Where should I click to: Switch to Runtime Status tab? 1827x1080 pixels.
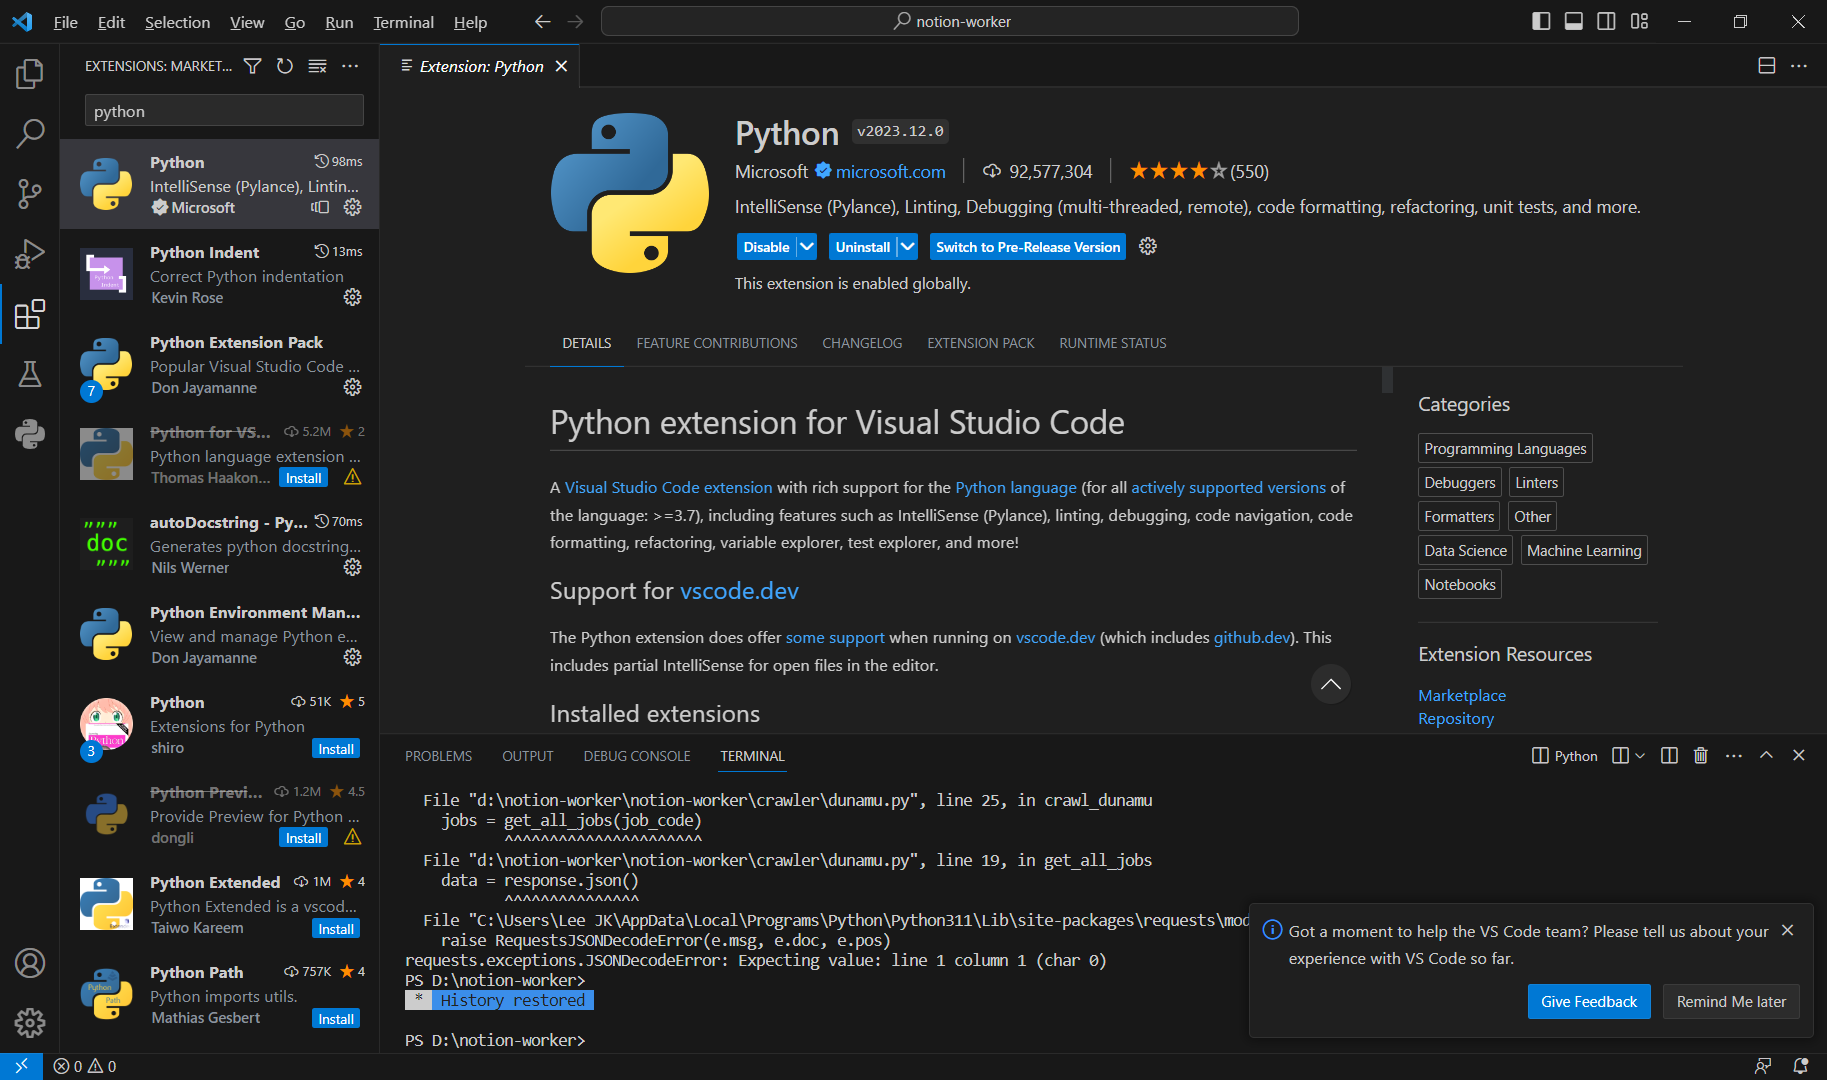click(1113, 343)
